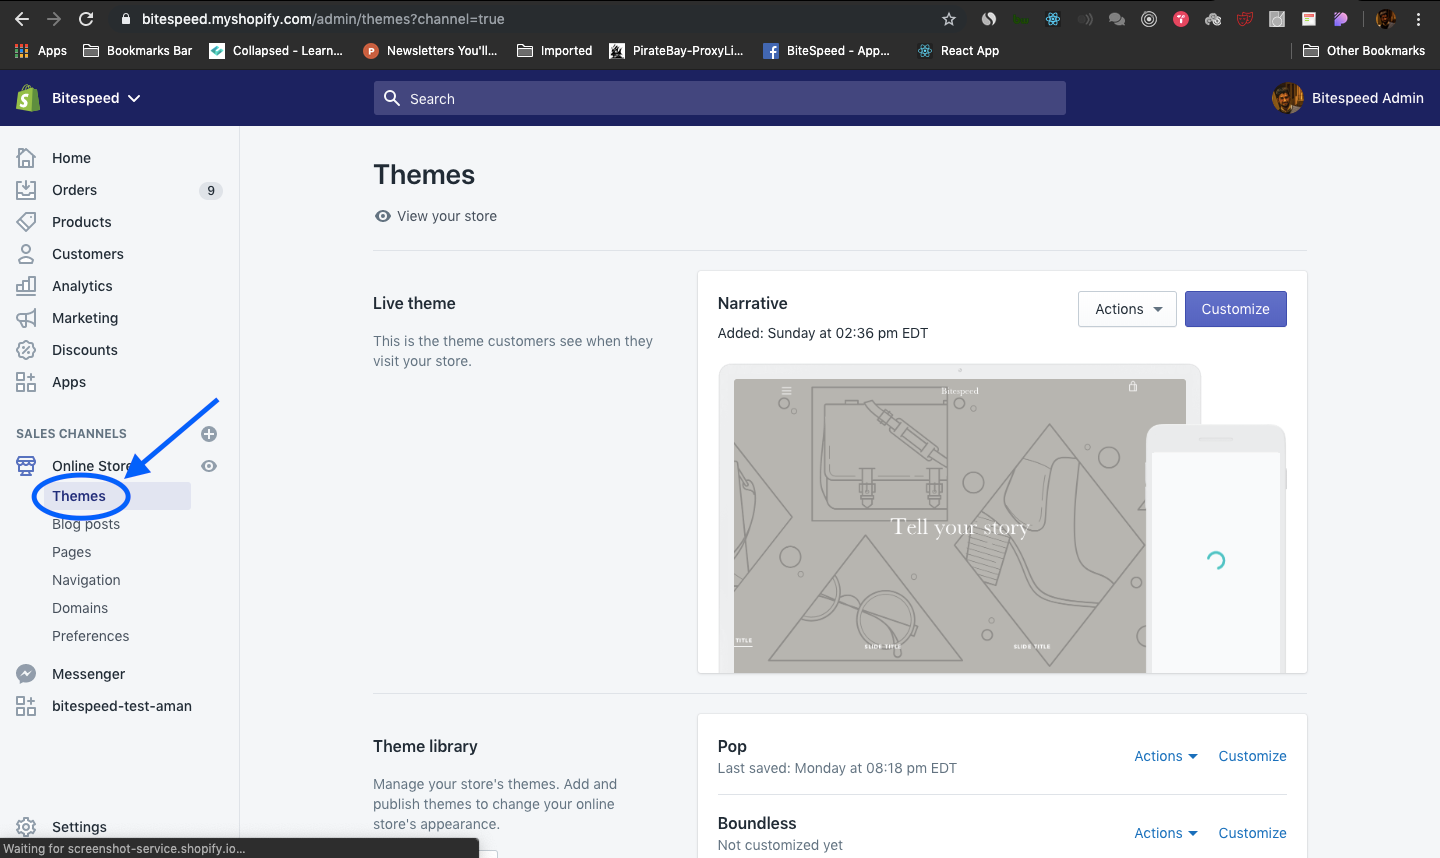View online store via eye icon in sidebar
1440x858 pixels.
(209, 466)
